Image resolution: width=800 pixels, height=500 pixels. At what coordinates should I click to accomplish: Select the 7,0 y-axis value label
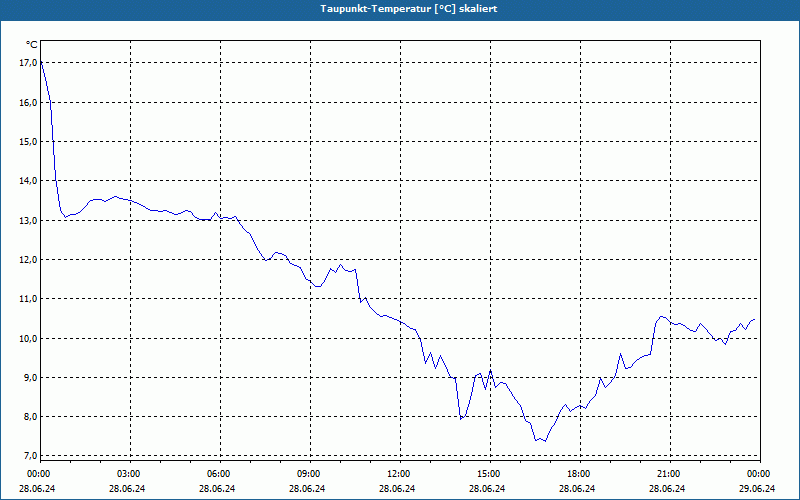click(x=30, y=456)
